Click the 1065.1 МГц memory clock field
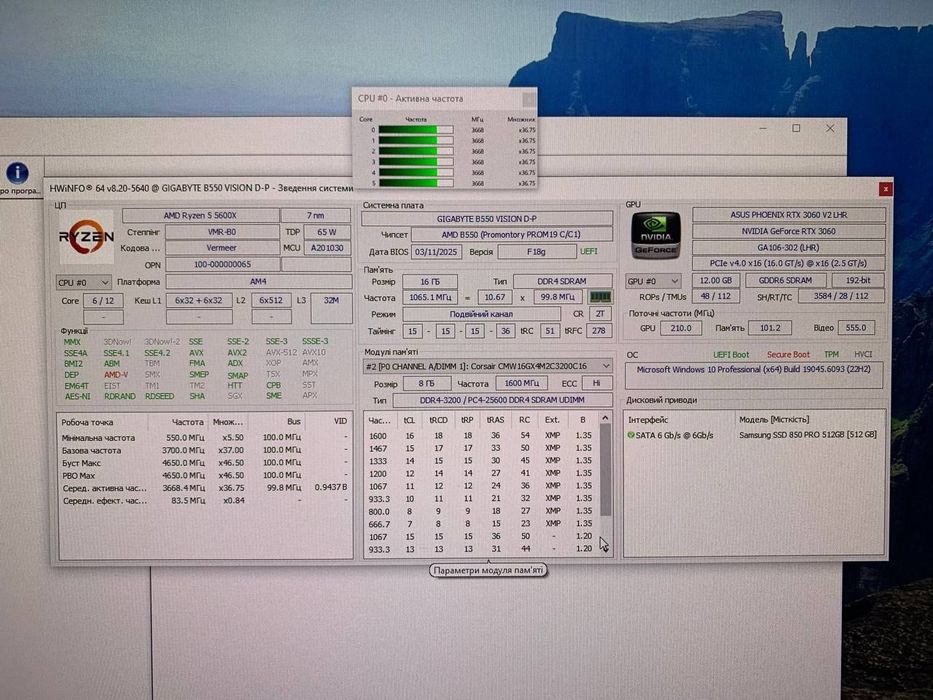Viewport: 933px width, 700px height. (x=430, y=297)
